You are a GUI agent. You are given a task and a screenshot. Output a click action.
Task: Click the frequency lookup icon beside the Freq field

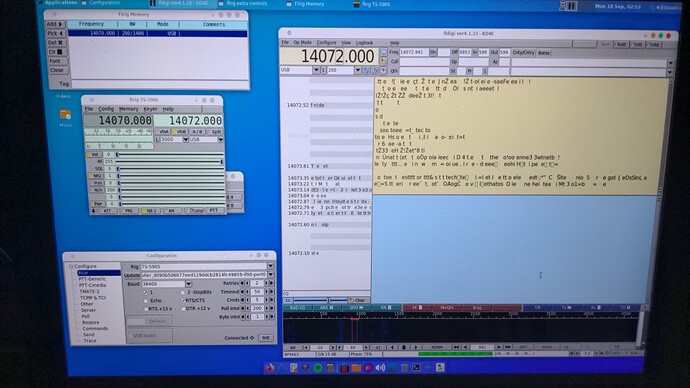tap(384, 52)
